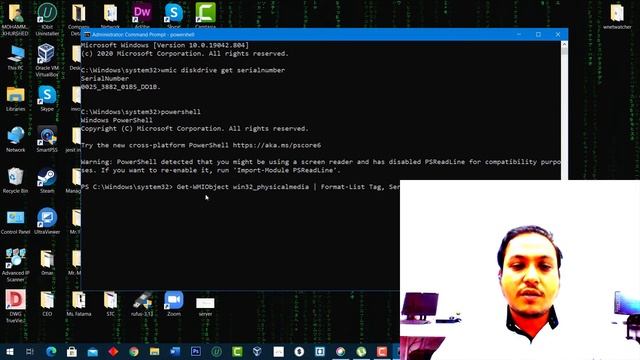The image size is (640, 360).
Task: Click the Command Prompt title bar icon
Action: 87,35
